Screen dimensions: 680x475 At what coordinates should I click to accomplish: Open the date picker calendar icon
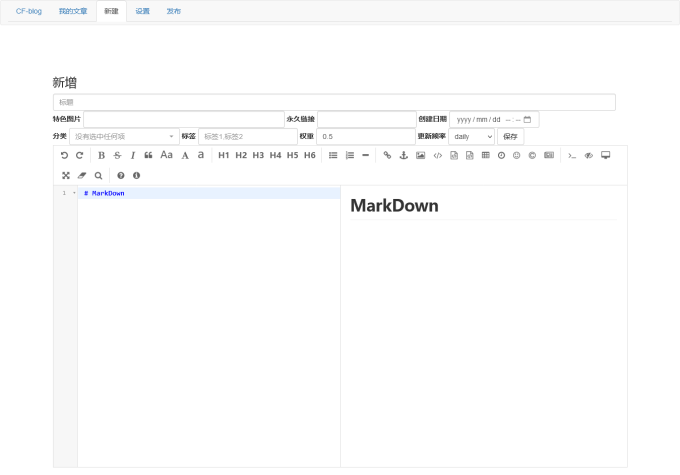[527, 119]
